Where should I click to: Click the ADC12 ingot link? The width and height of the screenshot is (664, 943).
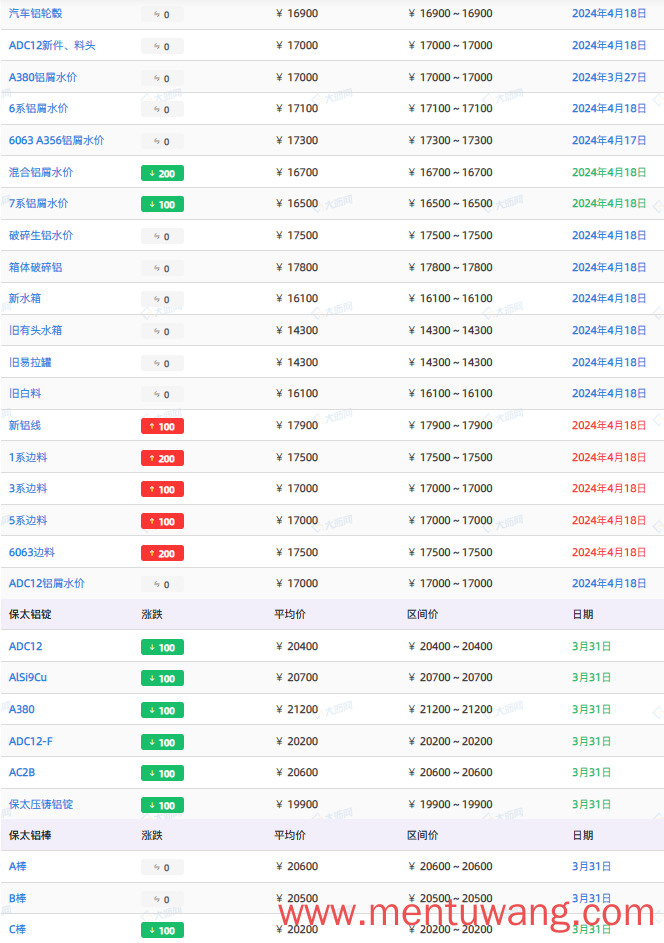25,647
